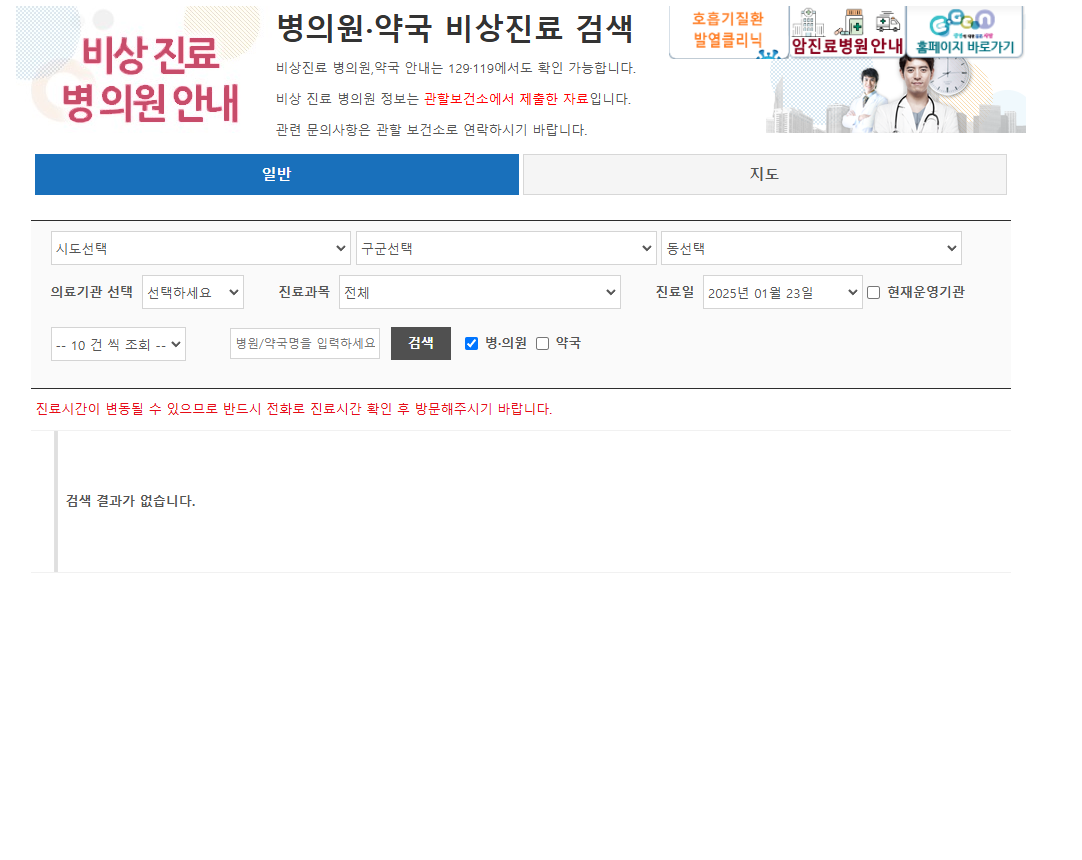Expand the 진료과목 전체 dropdown

[x=480, y=293]
